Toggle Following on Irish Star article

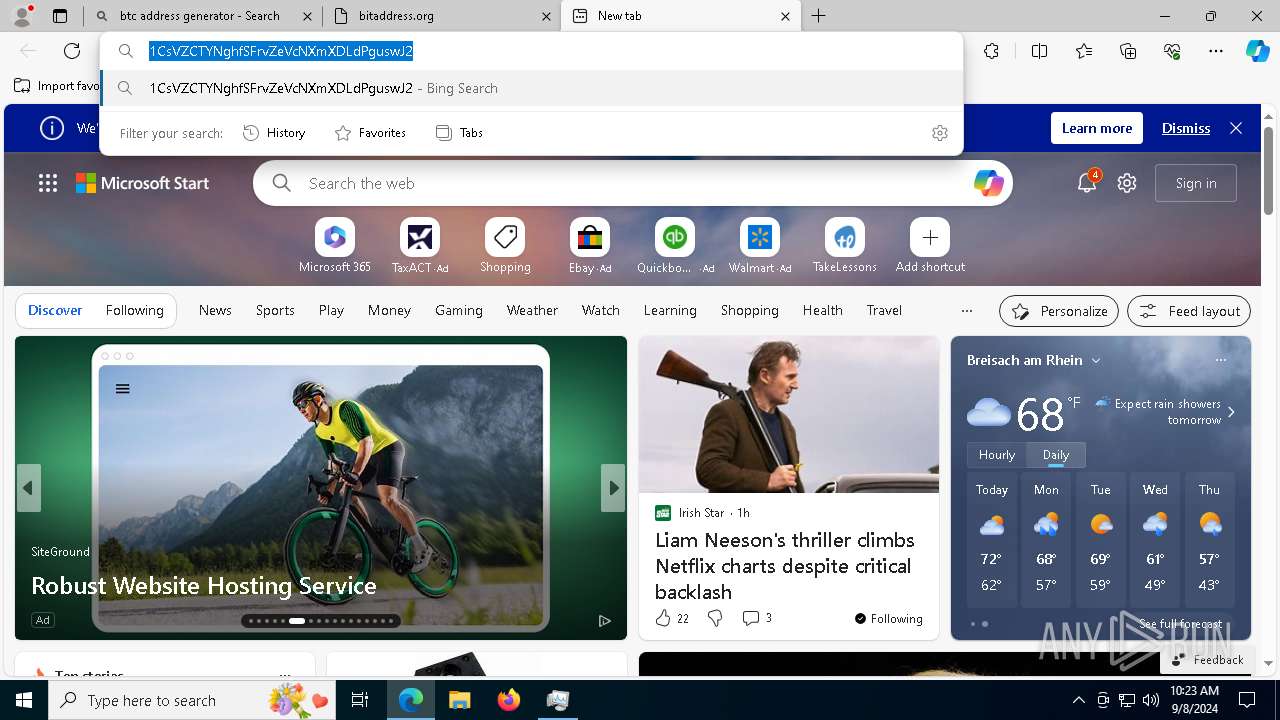tap(889, 619)
